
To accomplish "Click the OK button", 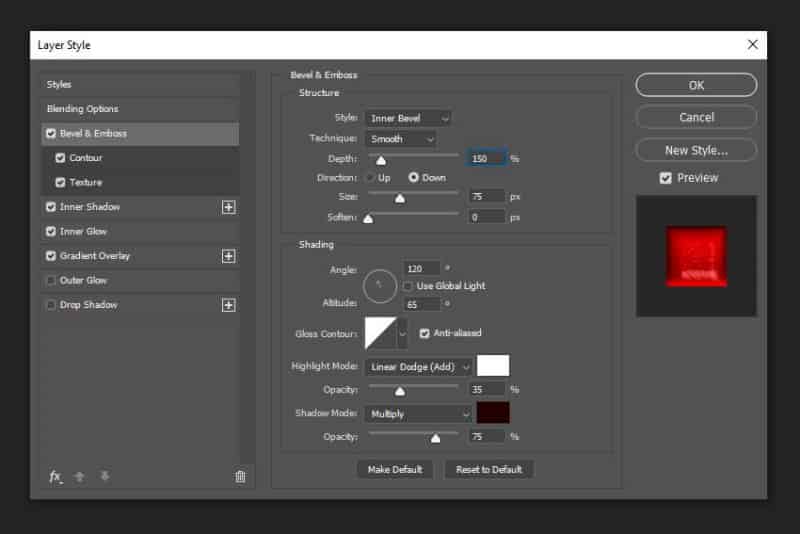I will 696,85.
